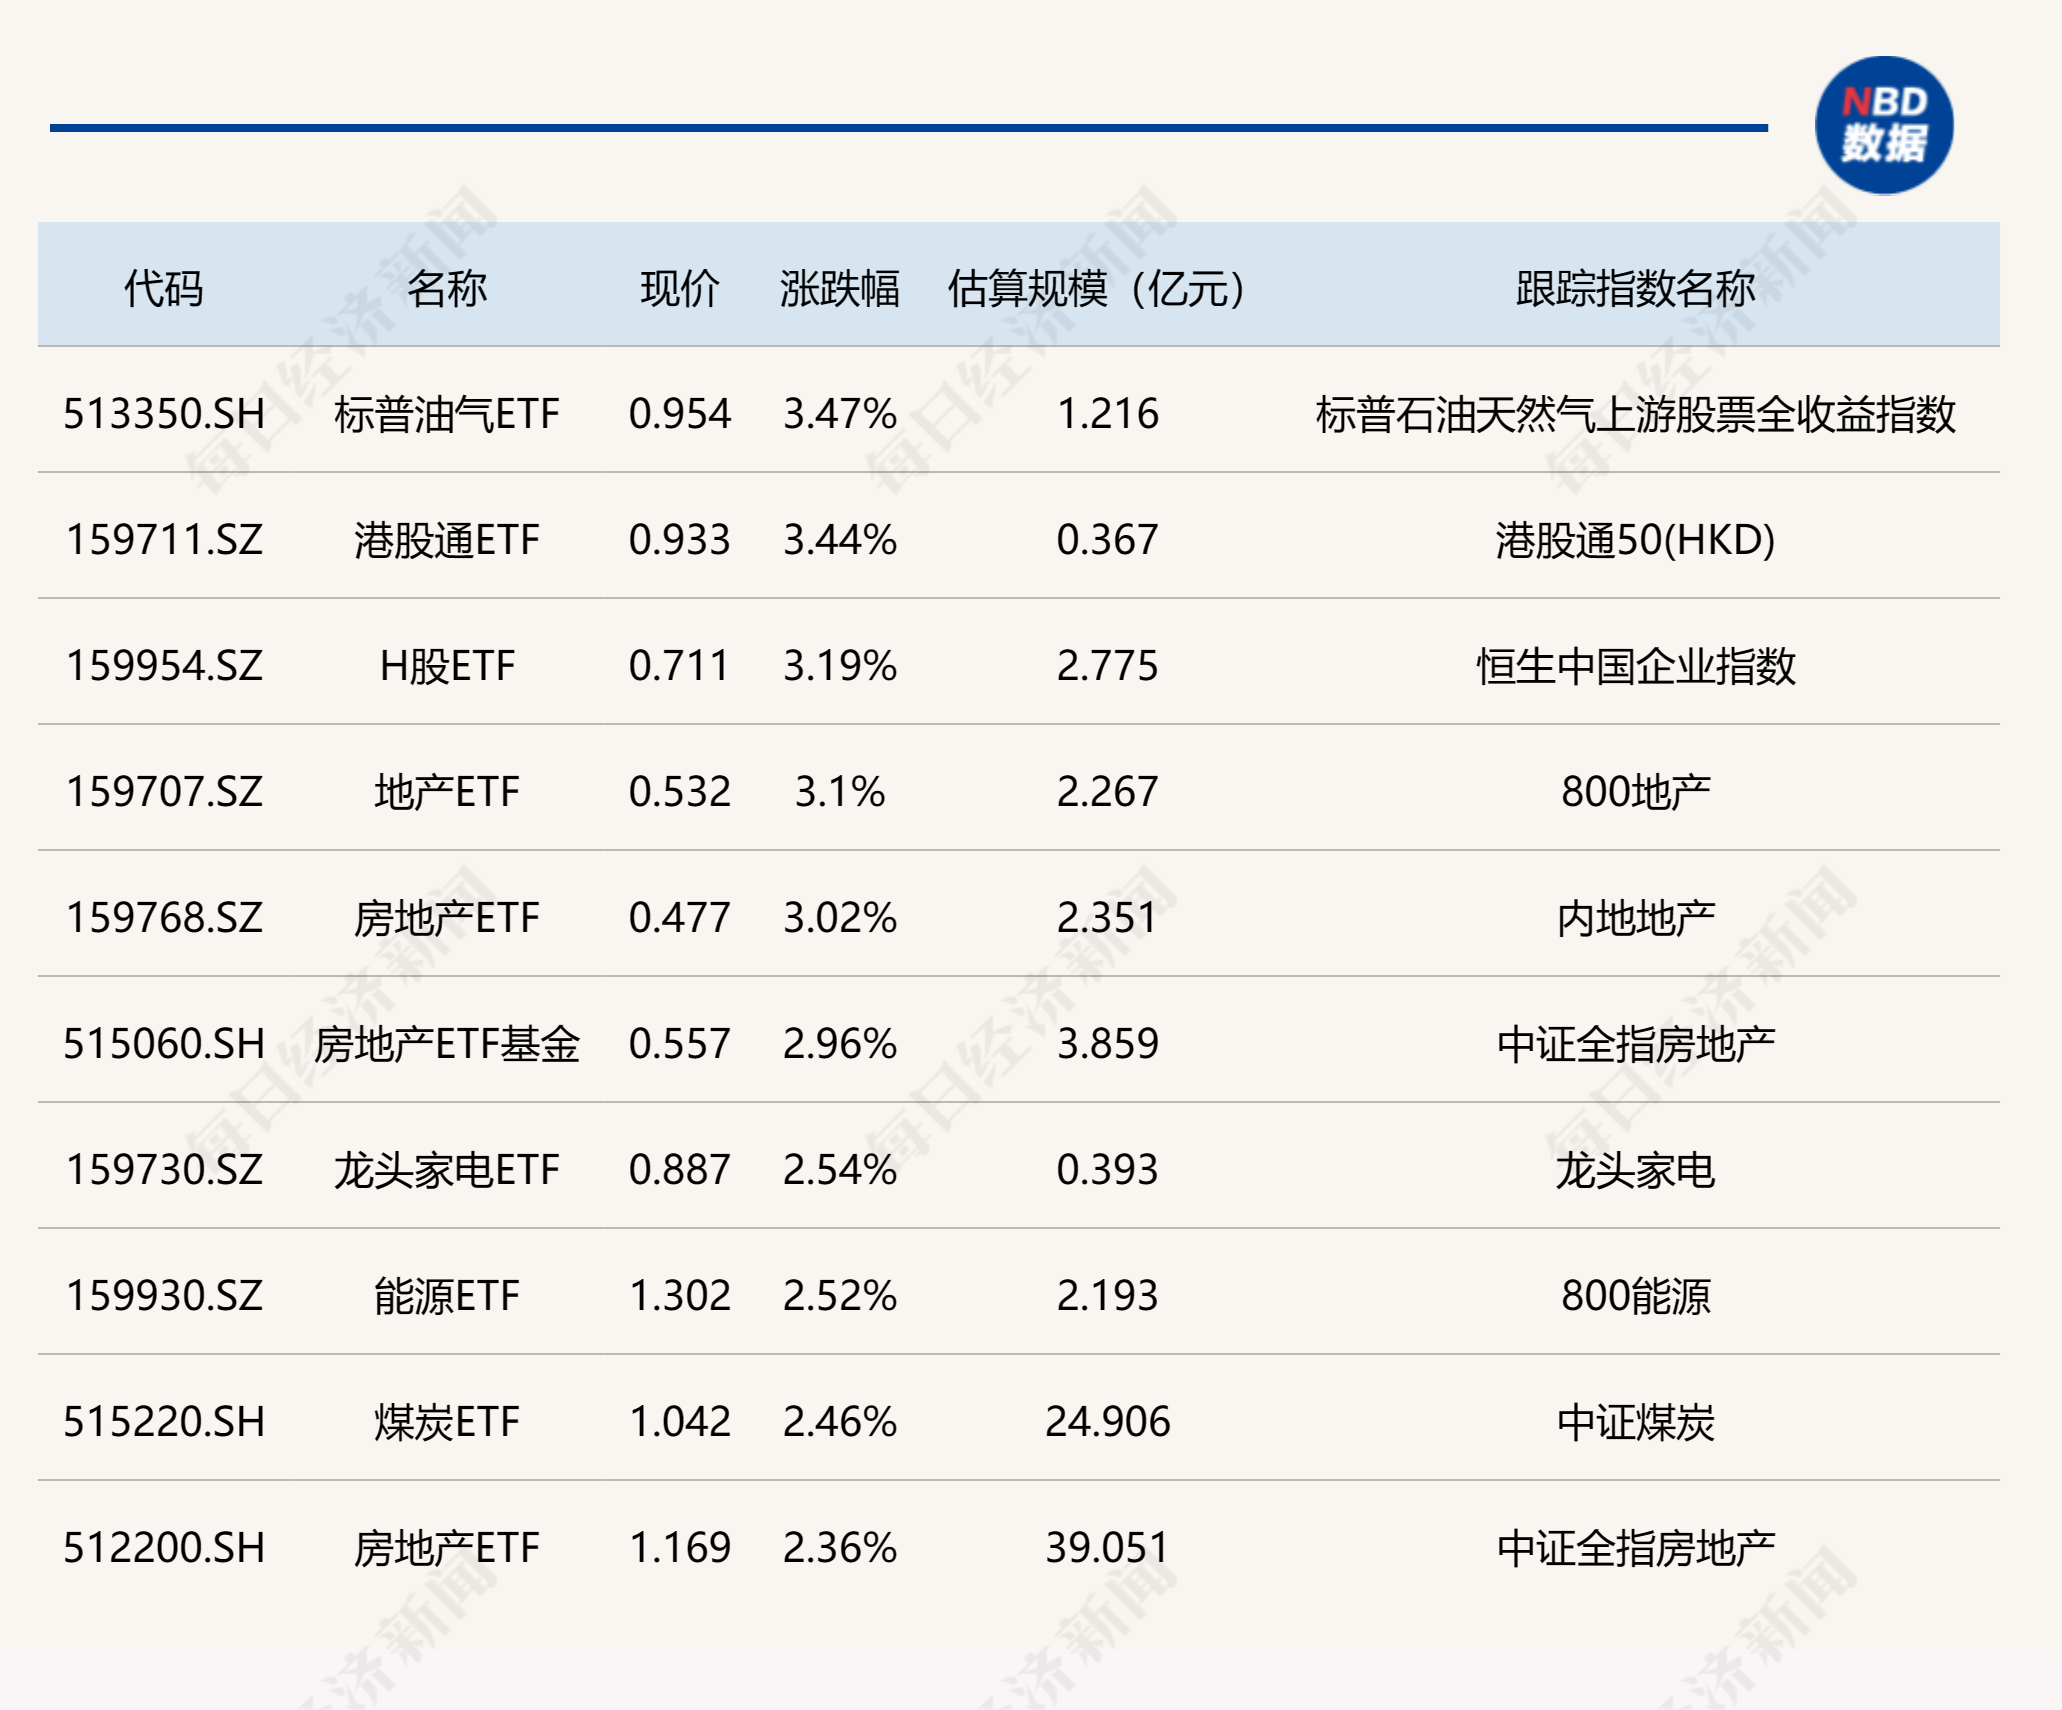The image size is (2062, 1710).
Task: Click the scale value 24.906
Action: [1107, 1422]
